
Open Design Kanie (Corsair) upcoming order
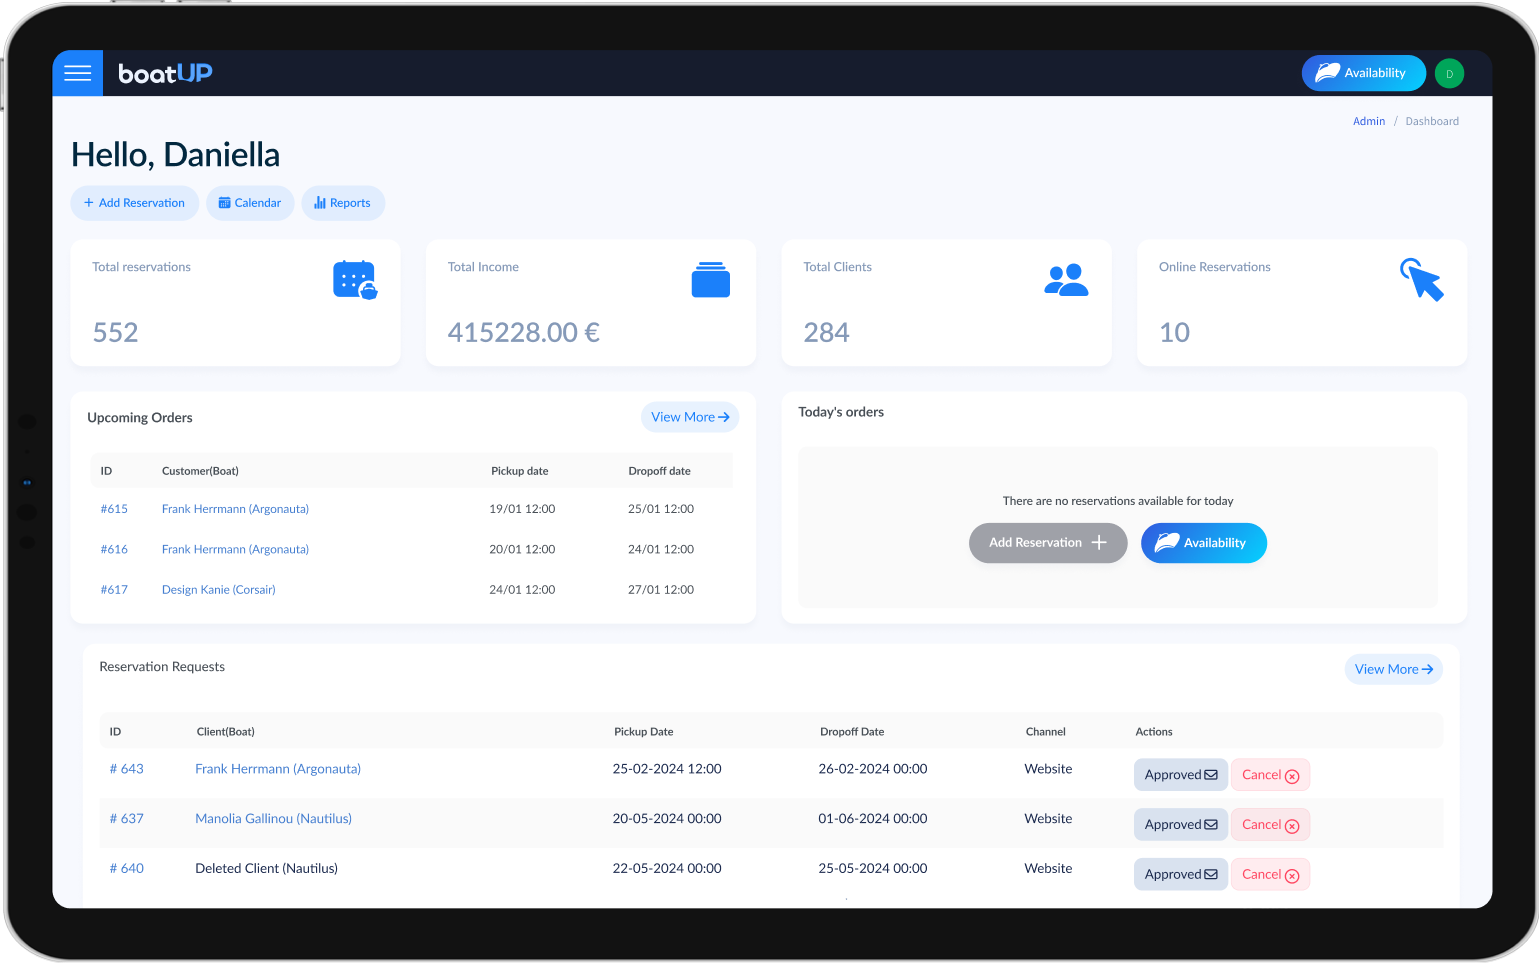218,590
